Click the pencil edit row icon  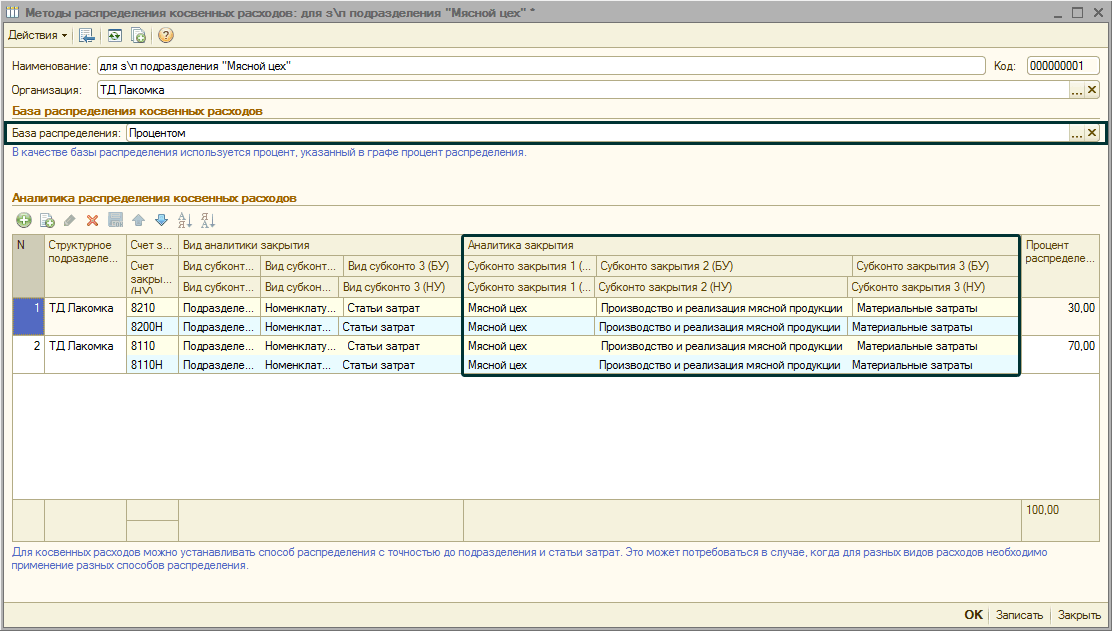(x=69, y=220)
